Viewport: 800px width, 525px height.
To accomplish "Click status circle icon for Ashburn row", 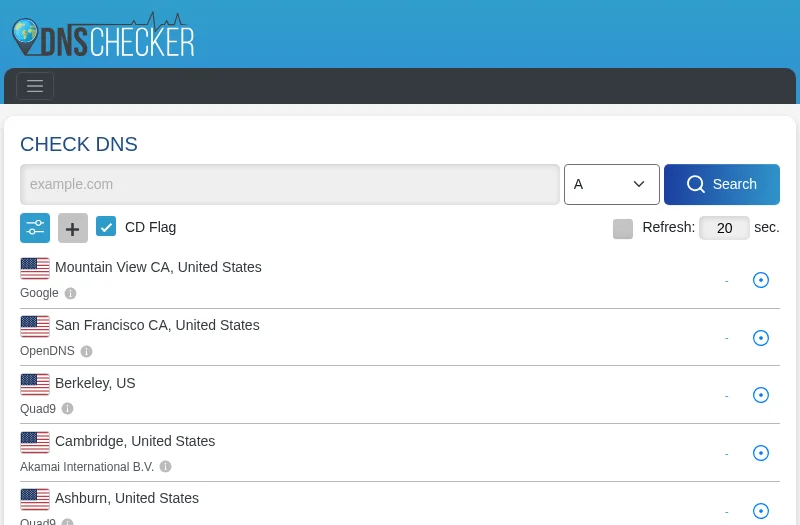I will click(761, 511).
